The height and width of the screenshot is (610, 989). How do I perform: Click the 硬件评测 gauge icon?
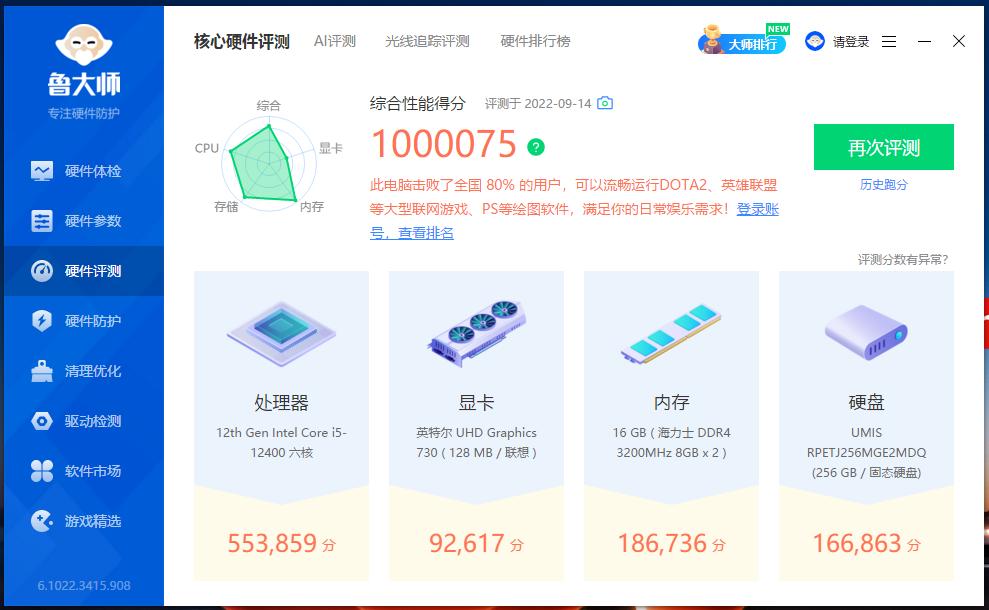pyautogui.click(x=42, y=271)
